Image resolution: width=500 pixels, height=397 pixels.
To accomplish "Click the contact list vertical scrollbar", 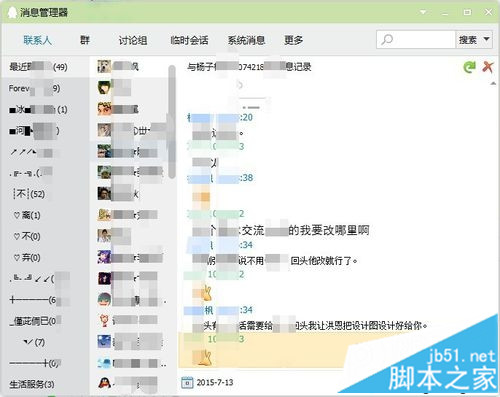I will (172, 122).
